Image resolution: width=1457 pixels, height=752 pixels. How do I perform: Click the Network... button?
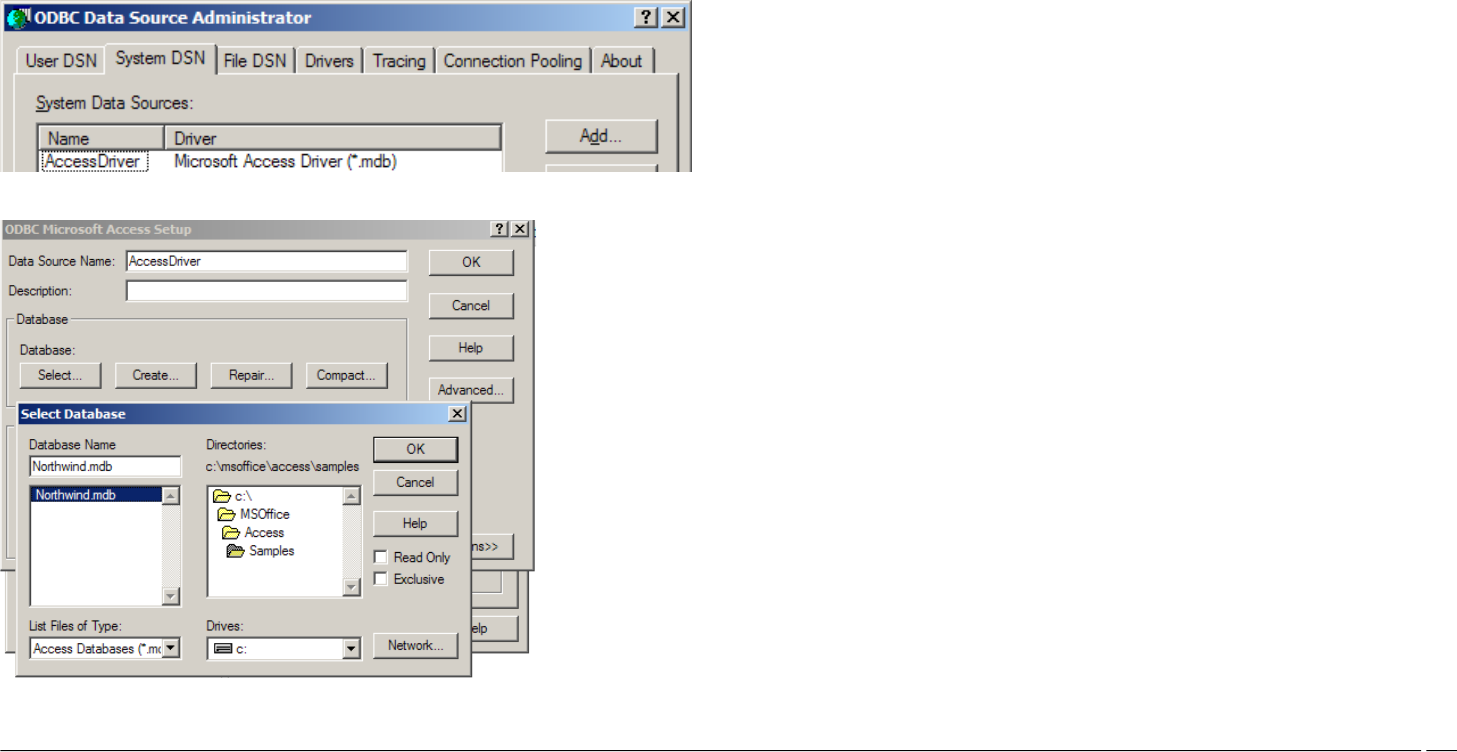coord(416,646)
